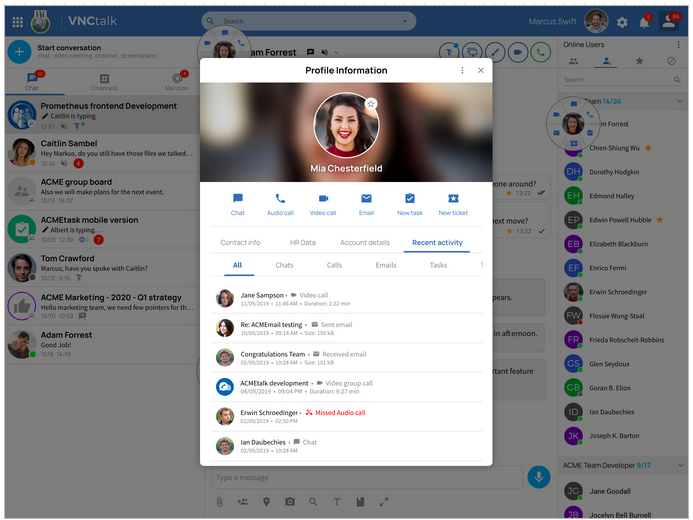Switch to the groups filter in Online Users
This screenshot has width=693, height=520.
[x=573, y=61]
